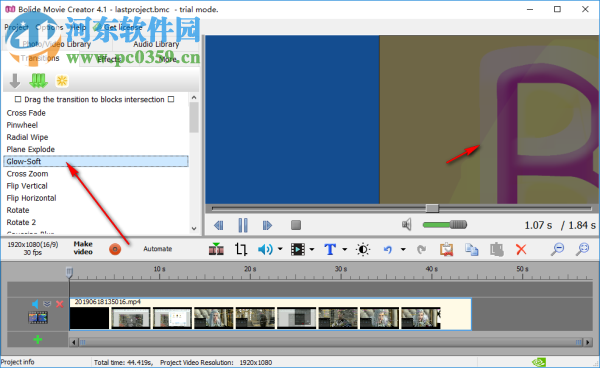Image resolution: width=600 pixels, height=368 pixels.
Task: Zoom out the timeline
Action: pyautogui.click(x=558, y=249)
